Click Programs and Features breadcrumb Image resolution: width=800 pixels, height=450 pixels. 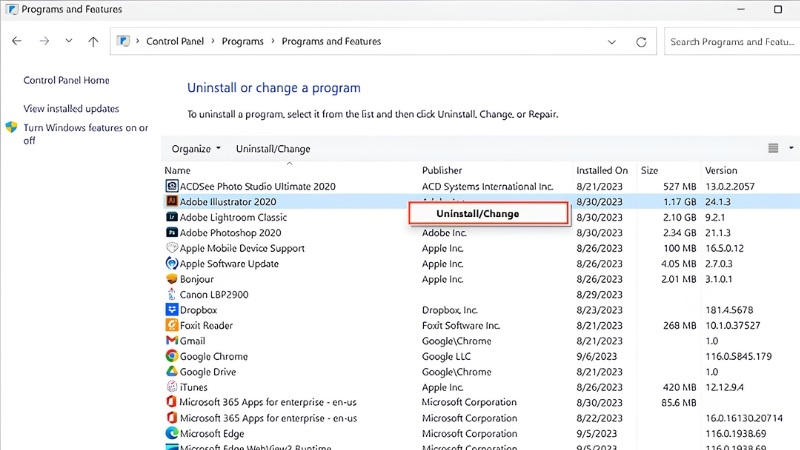pos(331,41)
